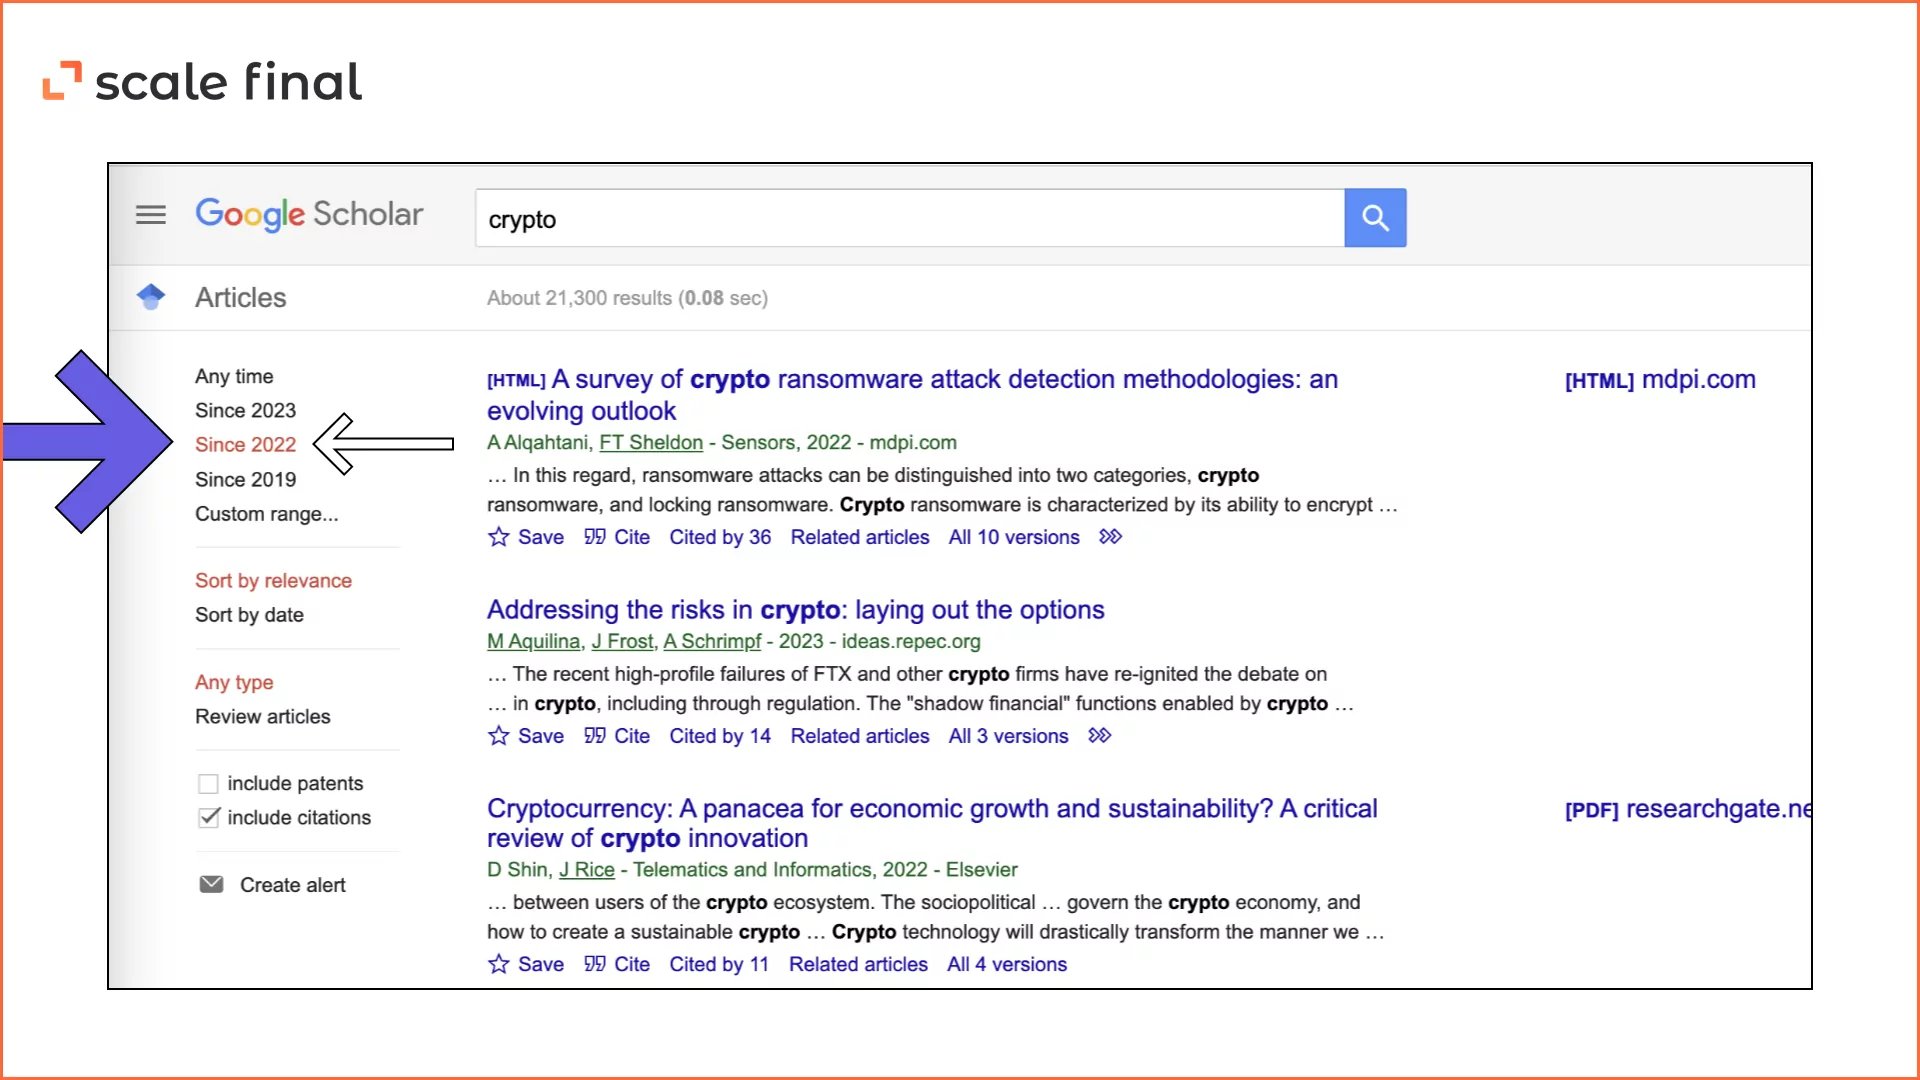Uncheck the include citations checkbox
1920x1080 pixels.
[x=208, y=817]
